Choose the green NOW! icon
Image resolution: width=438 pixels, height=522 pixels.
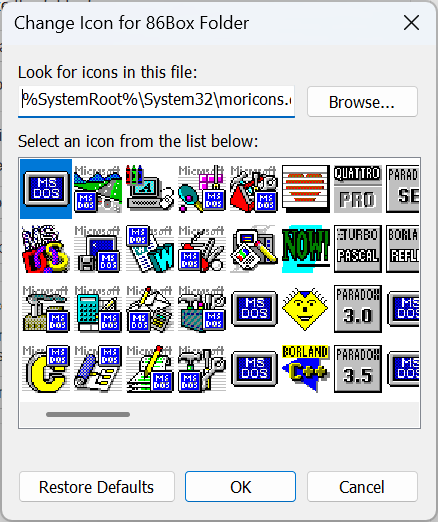[x=306, y=249]
